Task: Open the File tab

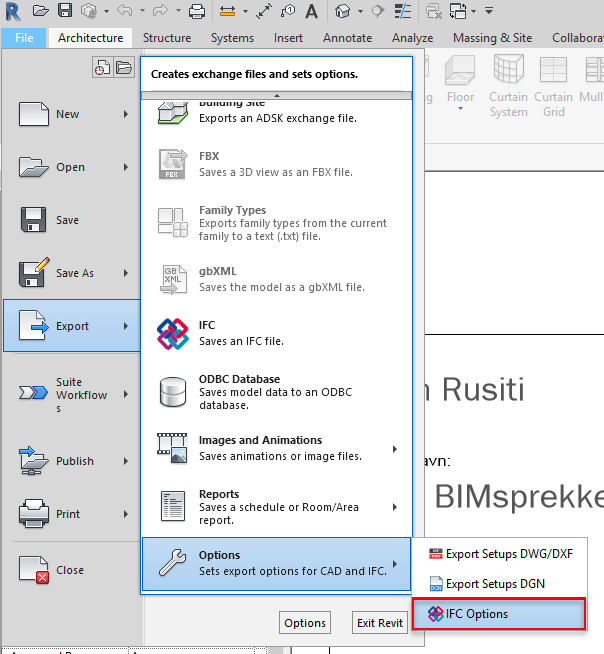Action: coord(24,38)
